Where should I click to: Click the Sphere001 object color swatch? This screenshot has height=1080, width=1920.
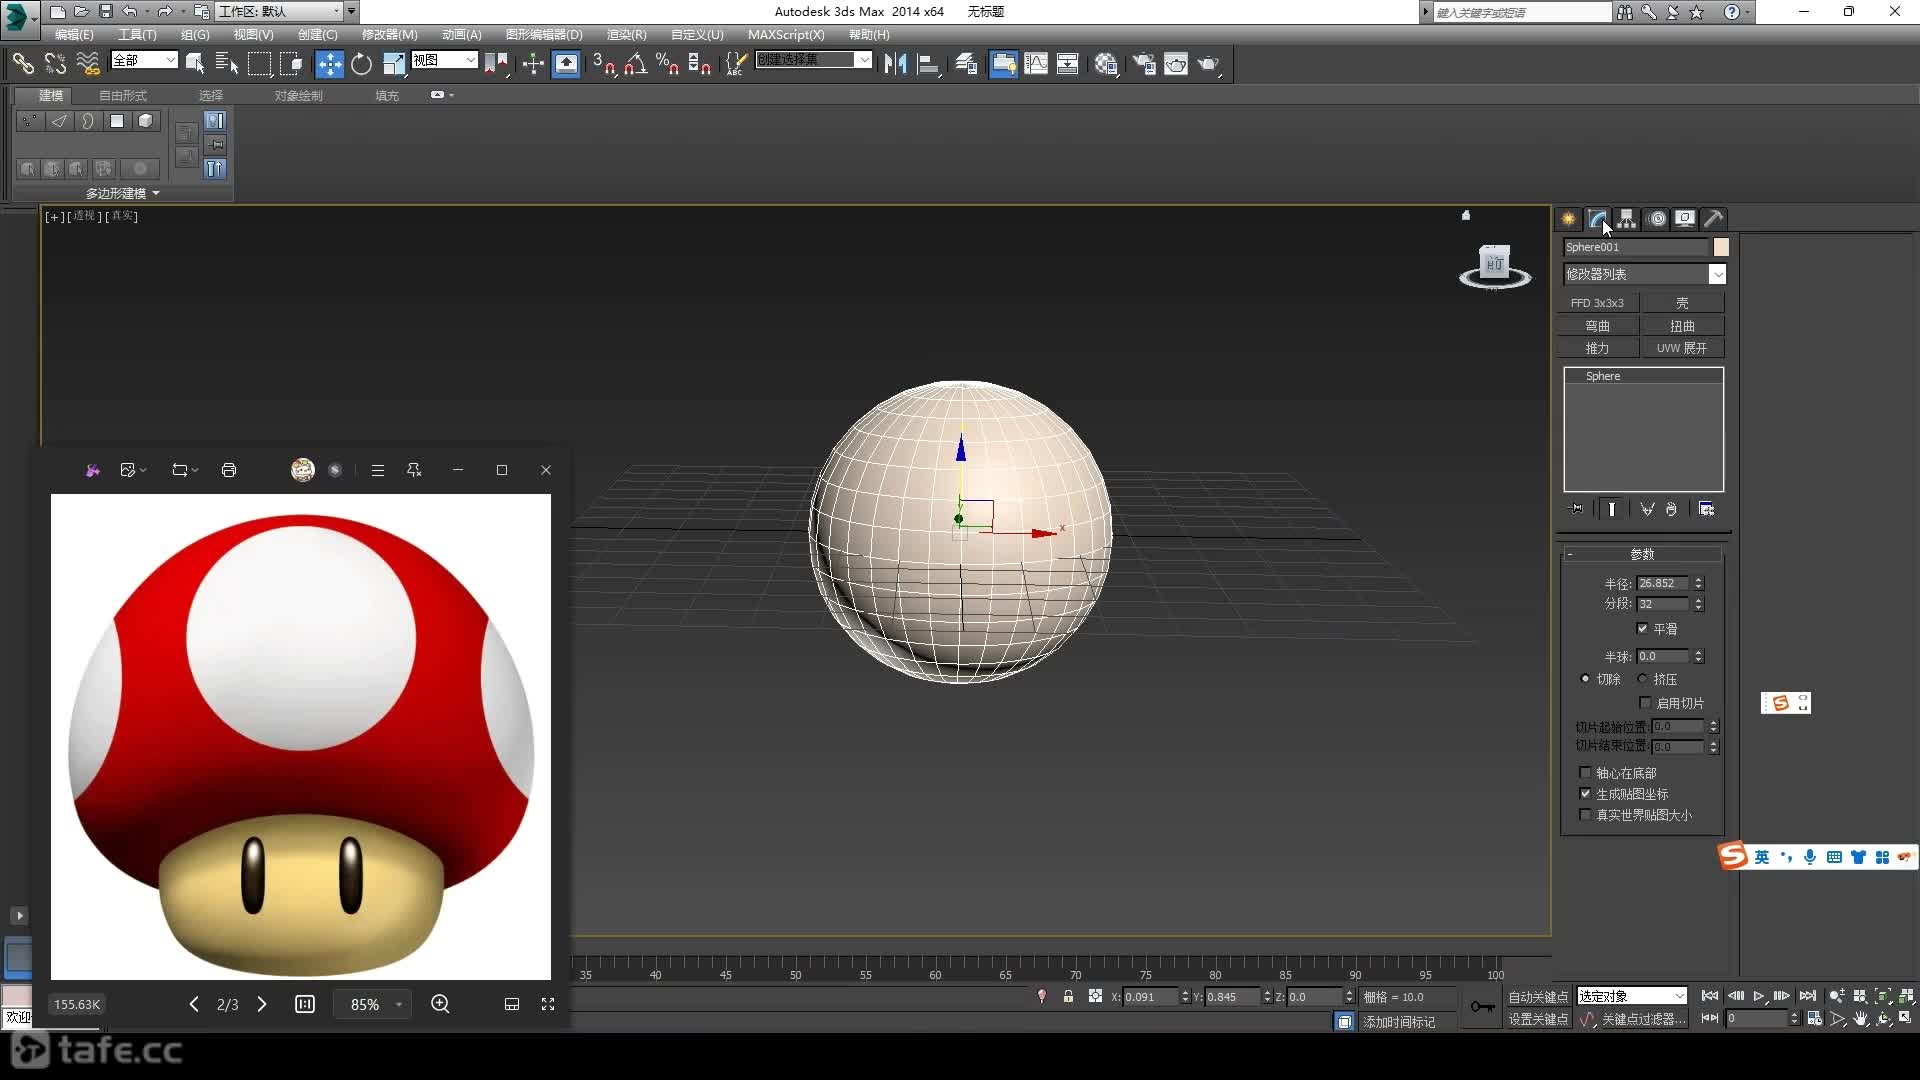point(1721,247)
